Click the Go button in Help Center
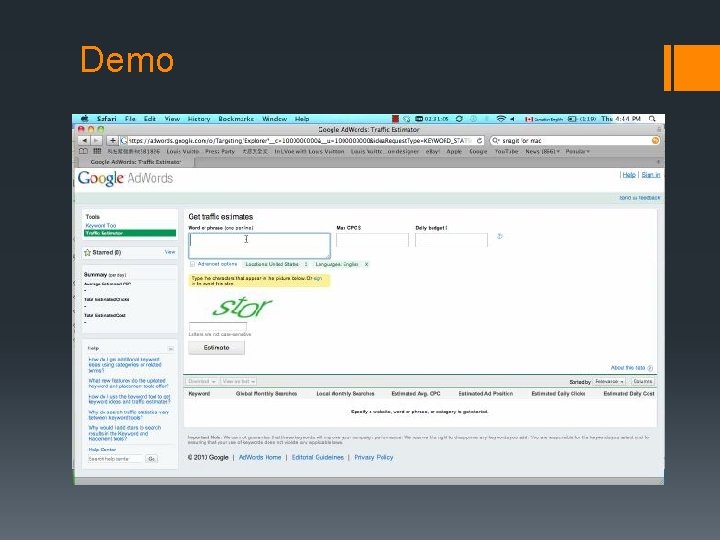The image size is (720, 540). 152,459
